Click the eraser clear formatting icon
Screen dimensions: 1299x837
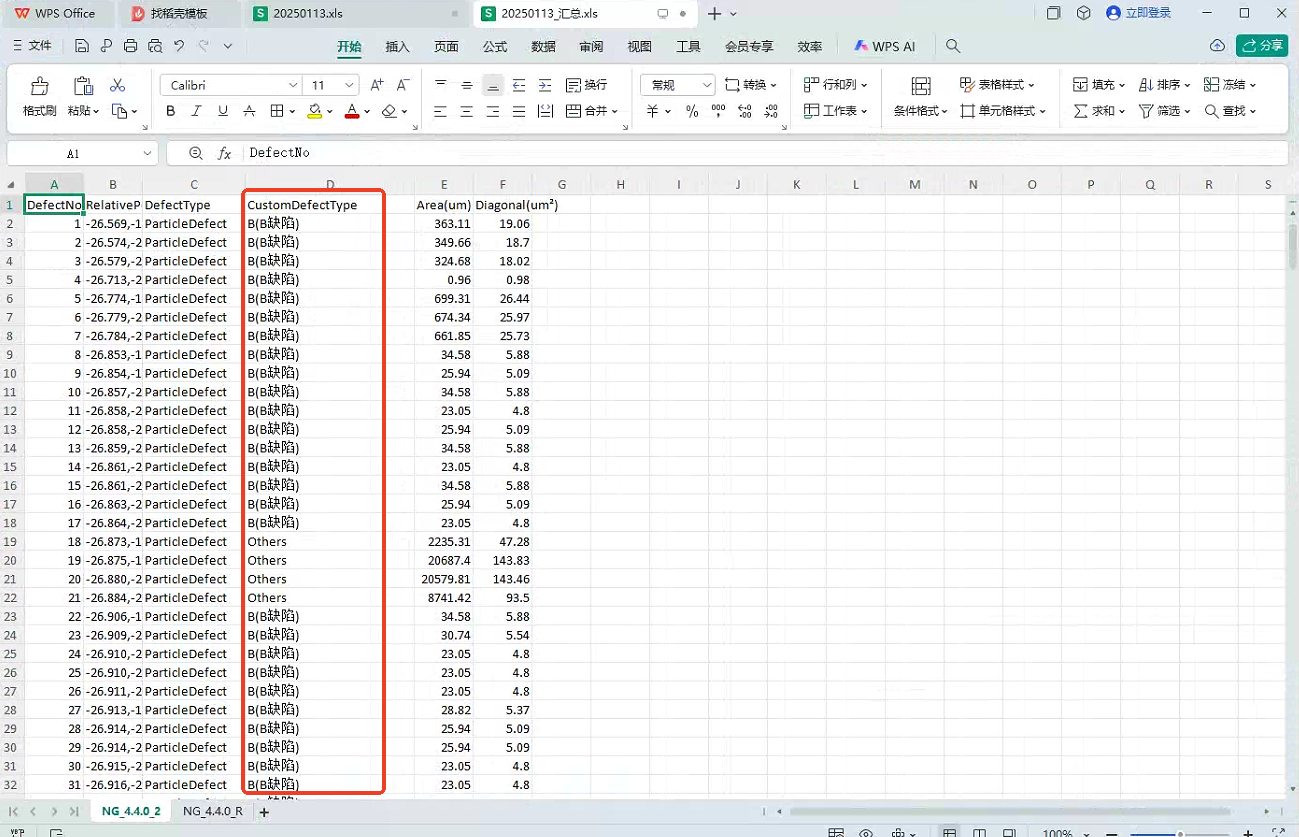(x=390, y=111)
